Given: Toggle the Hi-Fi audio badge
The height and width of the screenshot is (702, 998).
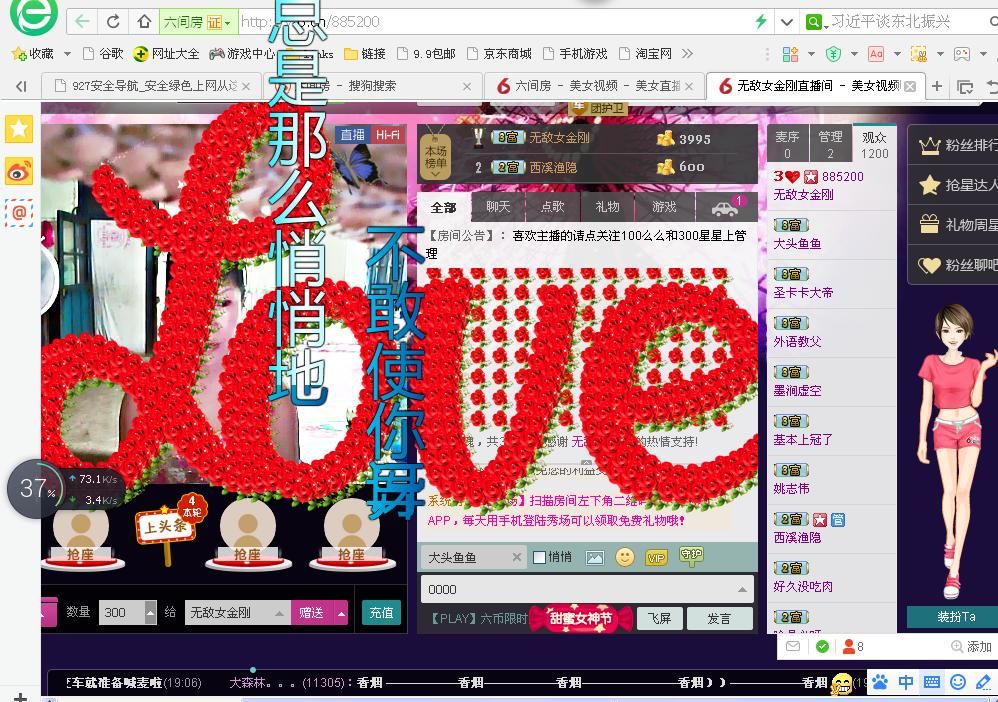Looking at the screenshot, I should [388, 135].
